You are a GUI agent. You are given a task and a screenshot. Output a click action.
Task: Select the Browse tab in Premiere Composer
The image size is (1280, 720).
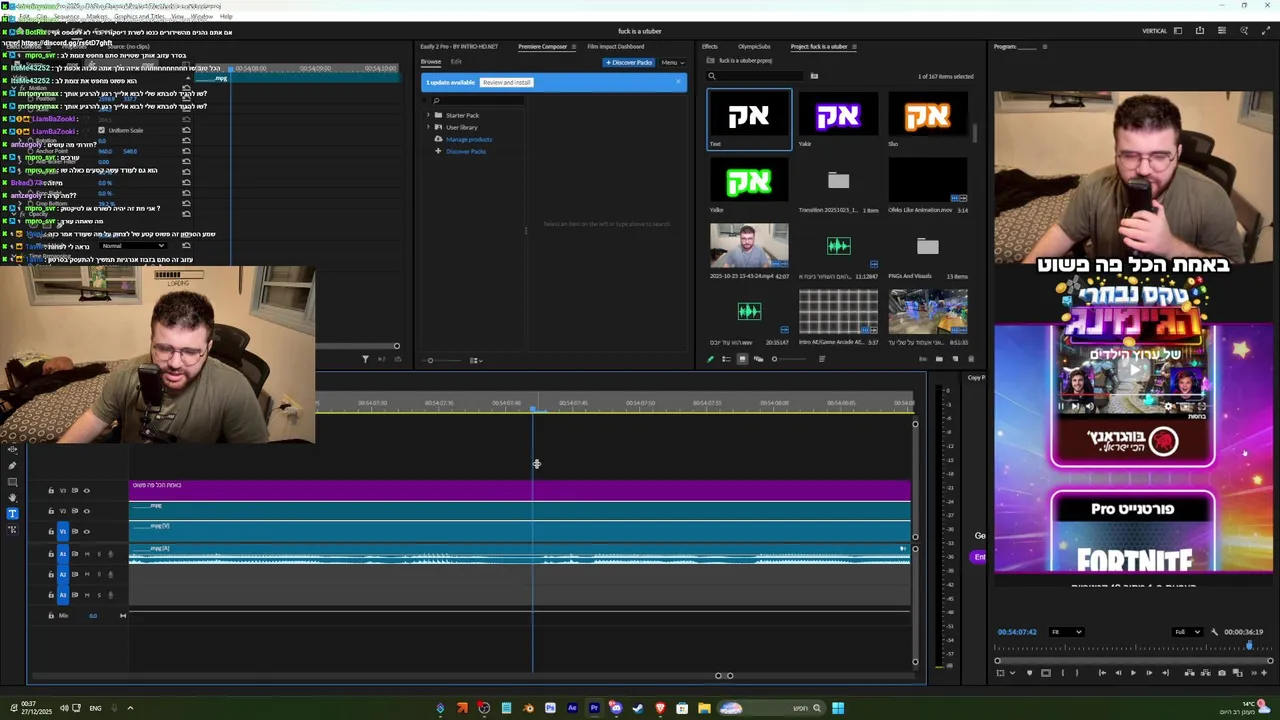[431, 62]
